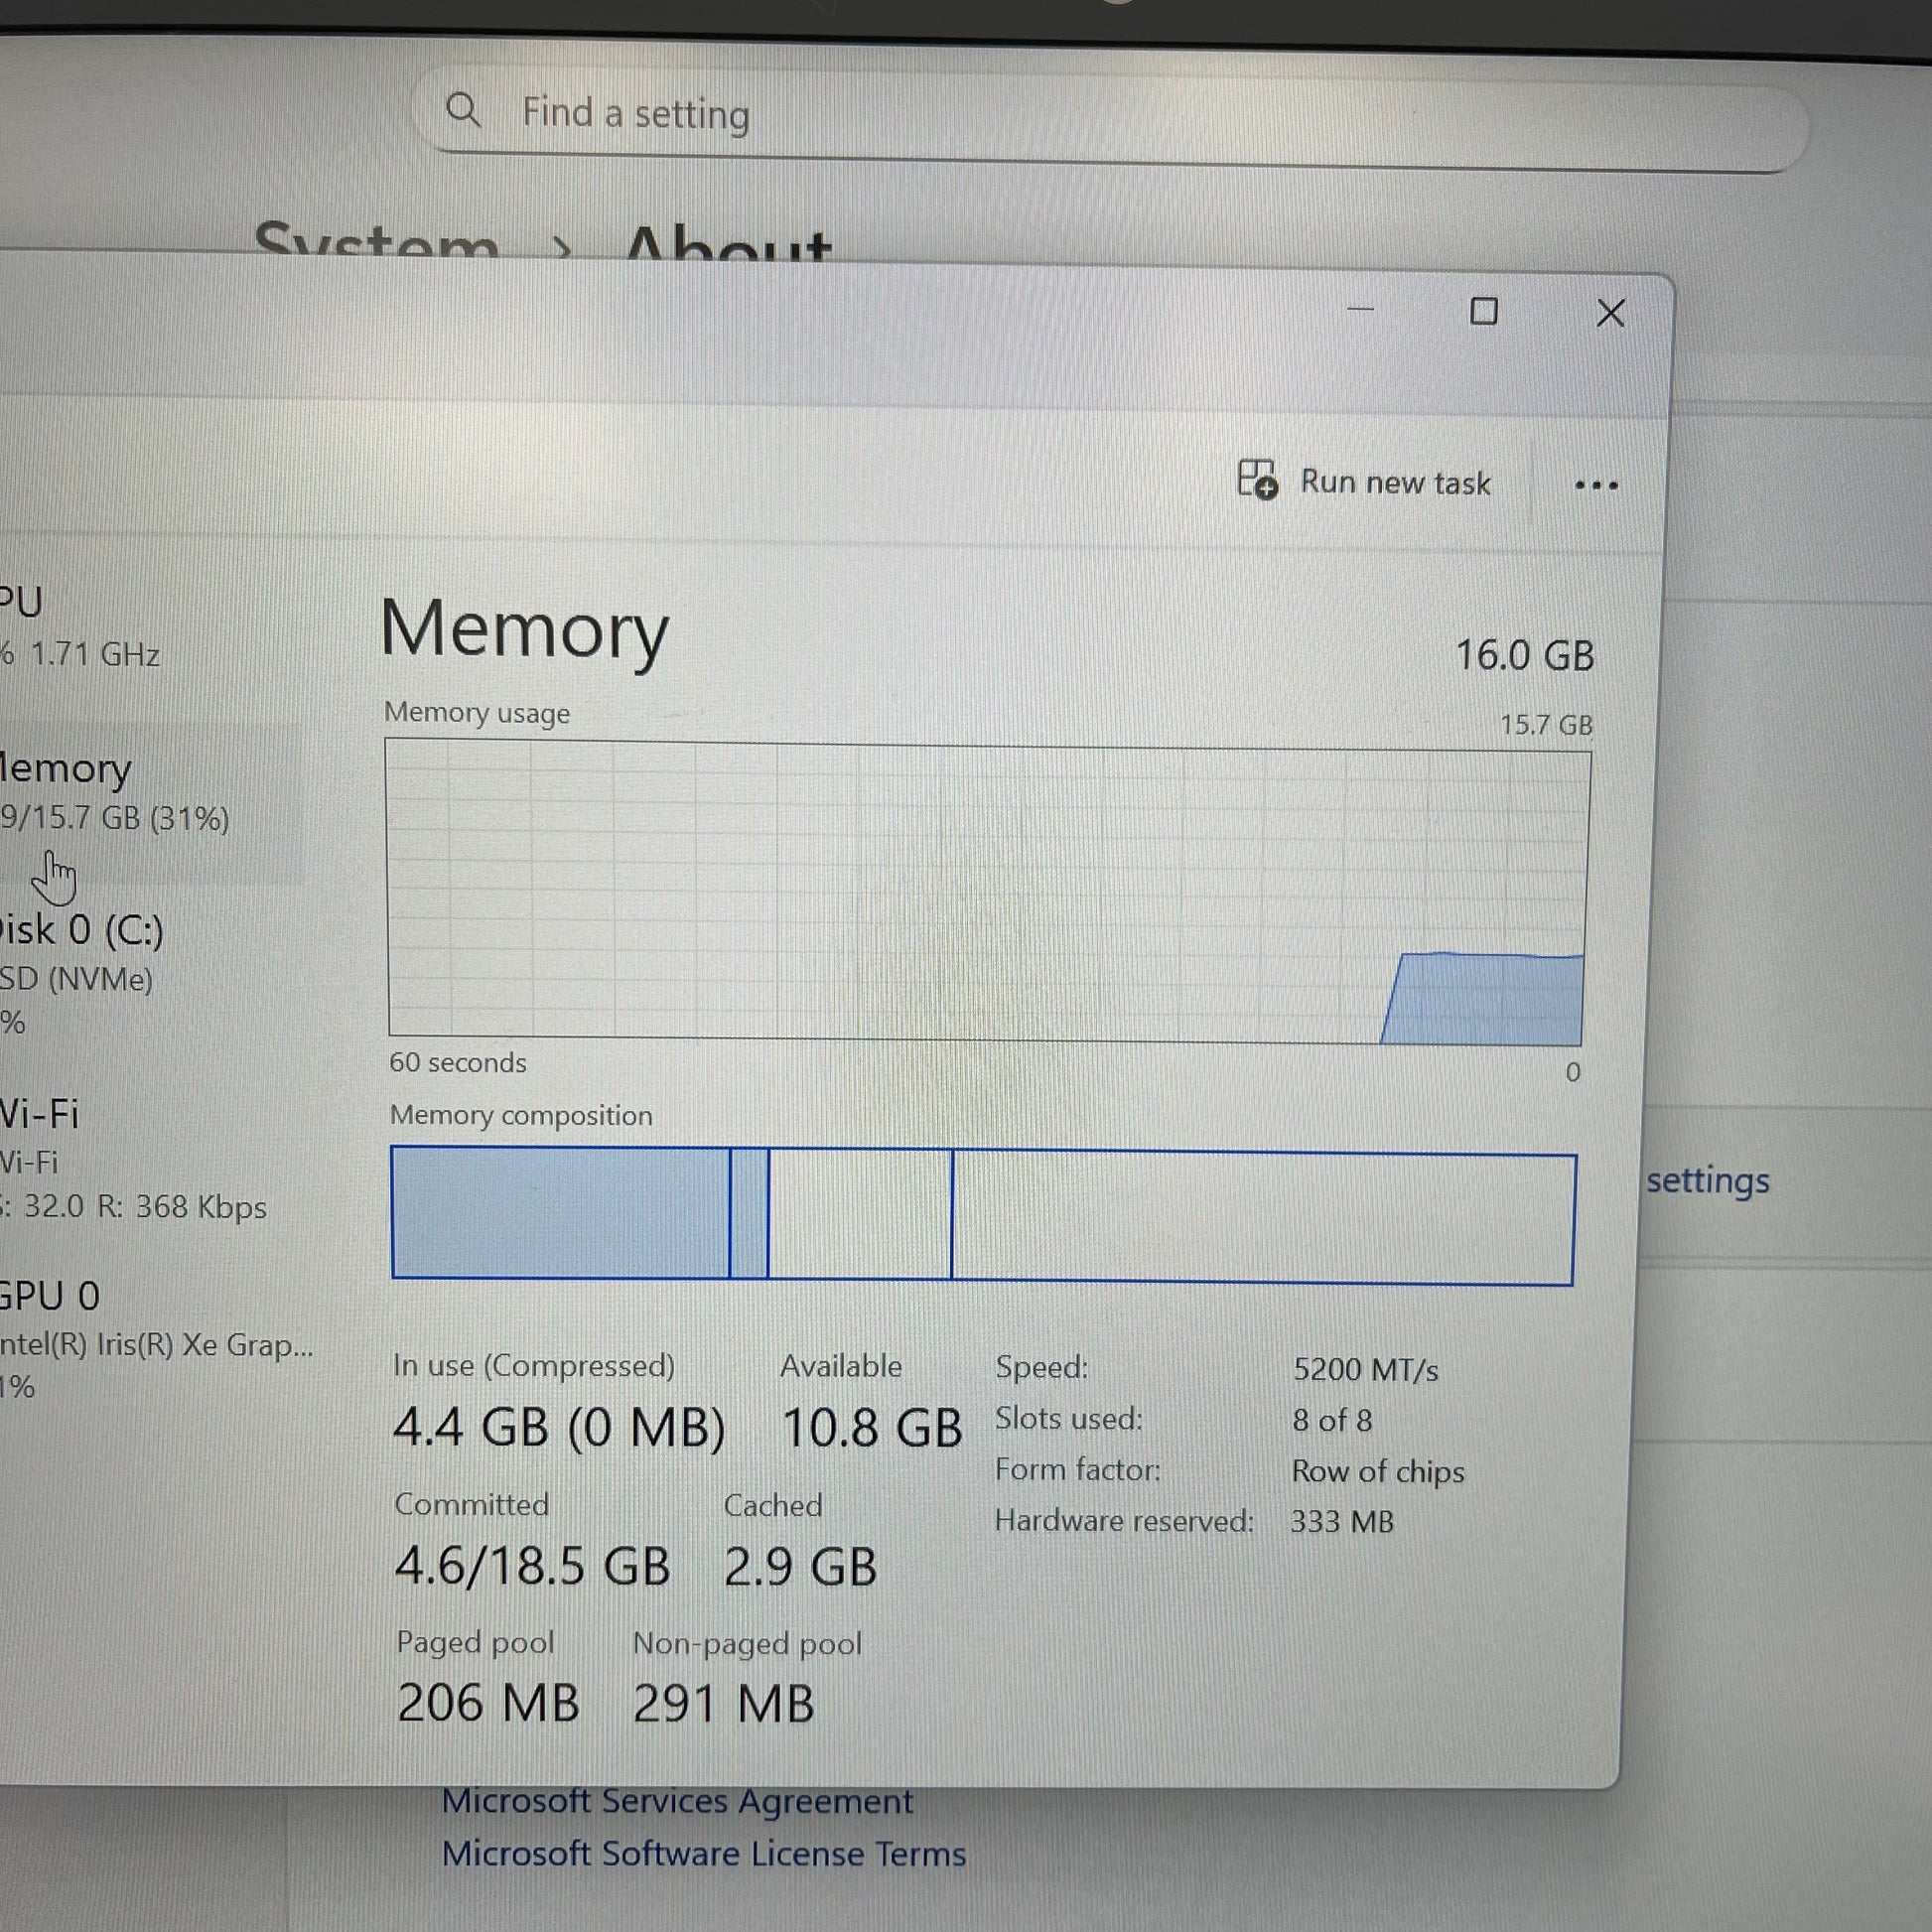Click the Run new task button label
Image resolution: width=1932 pixels, height=1932 pixels.
1395,483
